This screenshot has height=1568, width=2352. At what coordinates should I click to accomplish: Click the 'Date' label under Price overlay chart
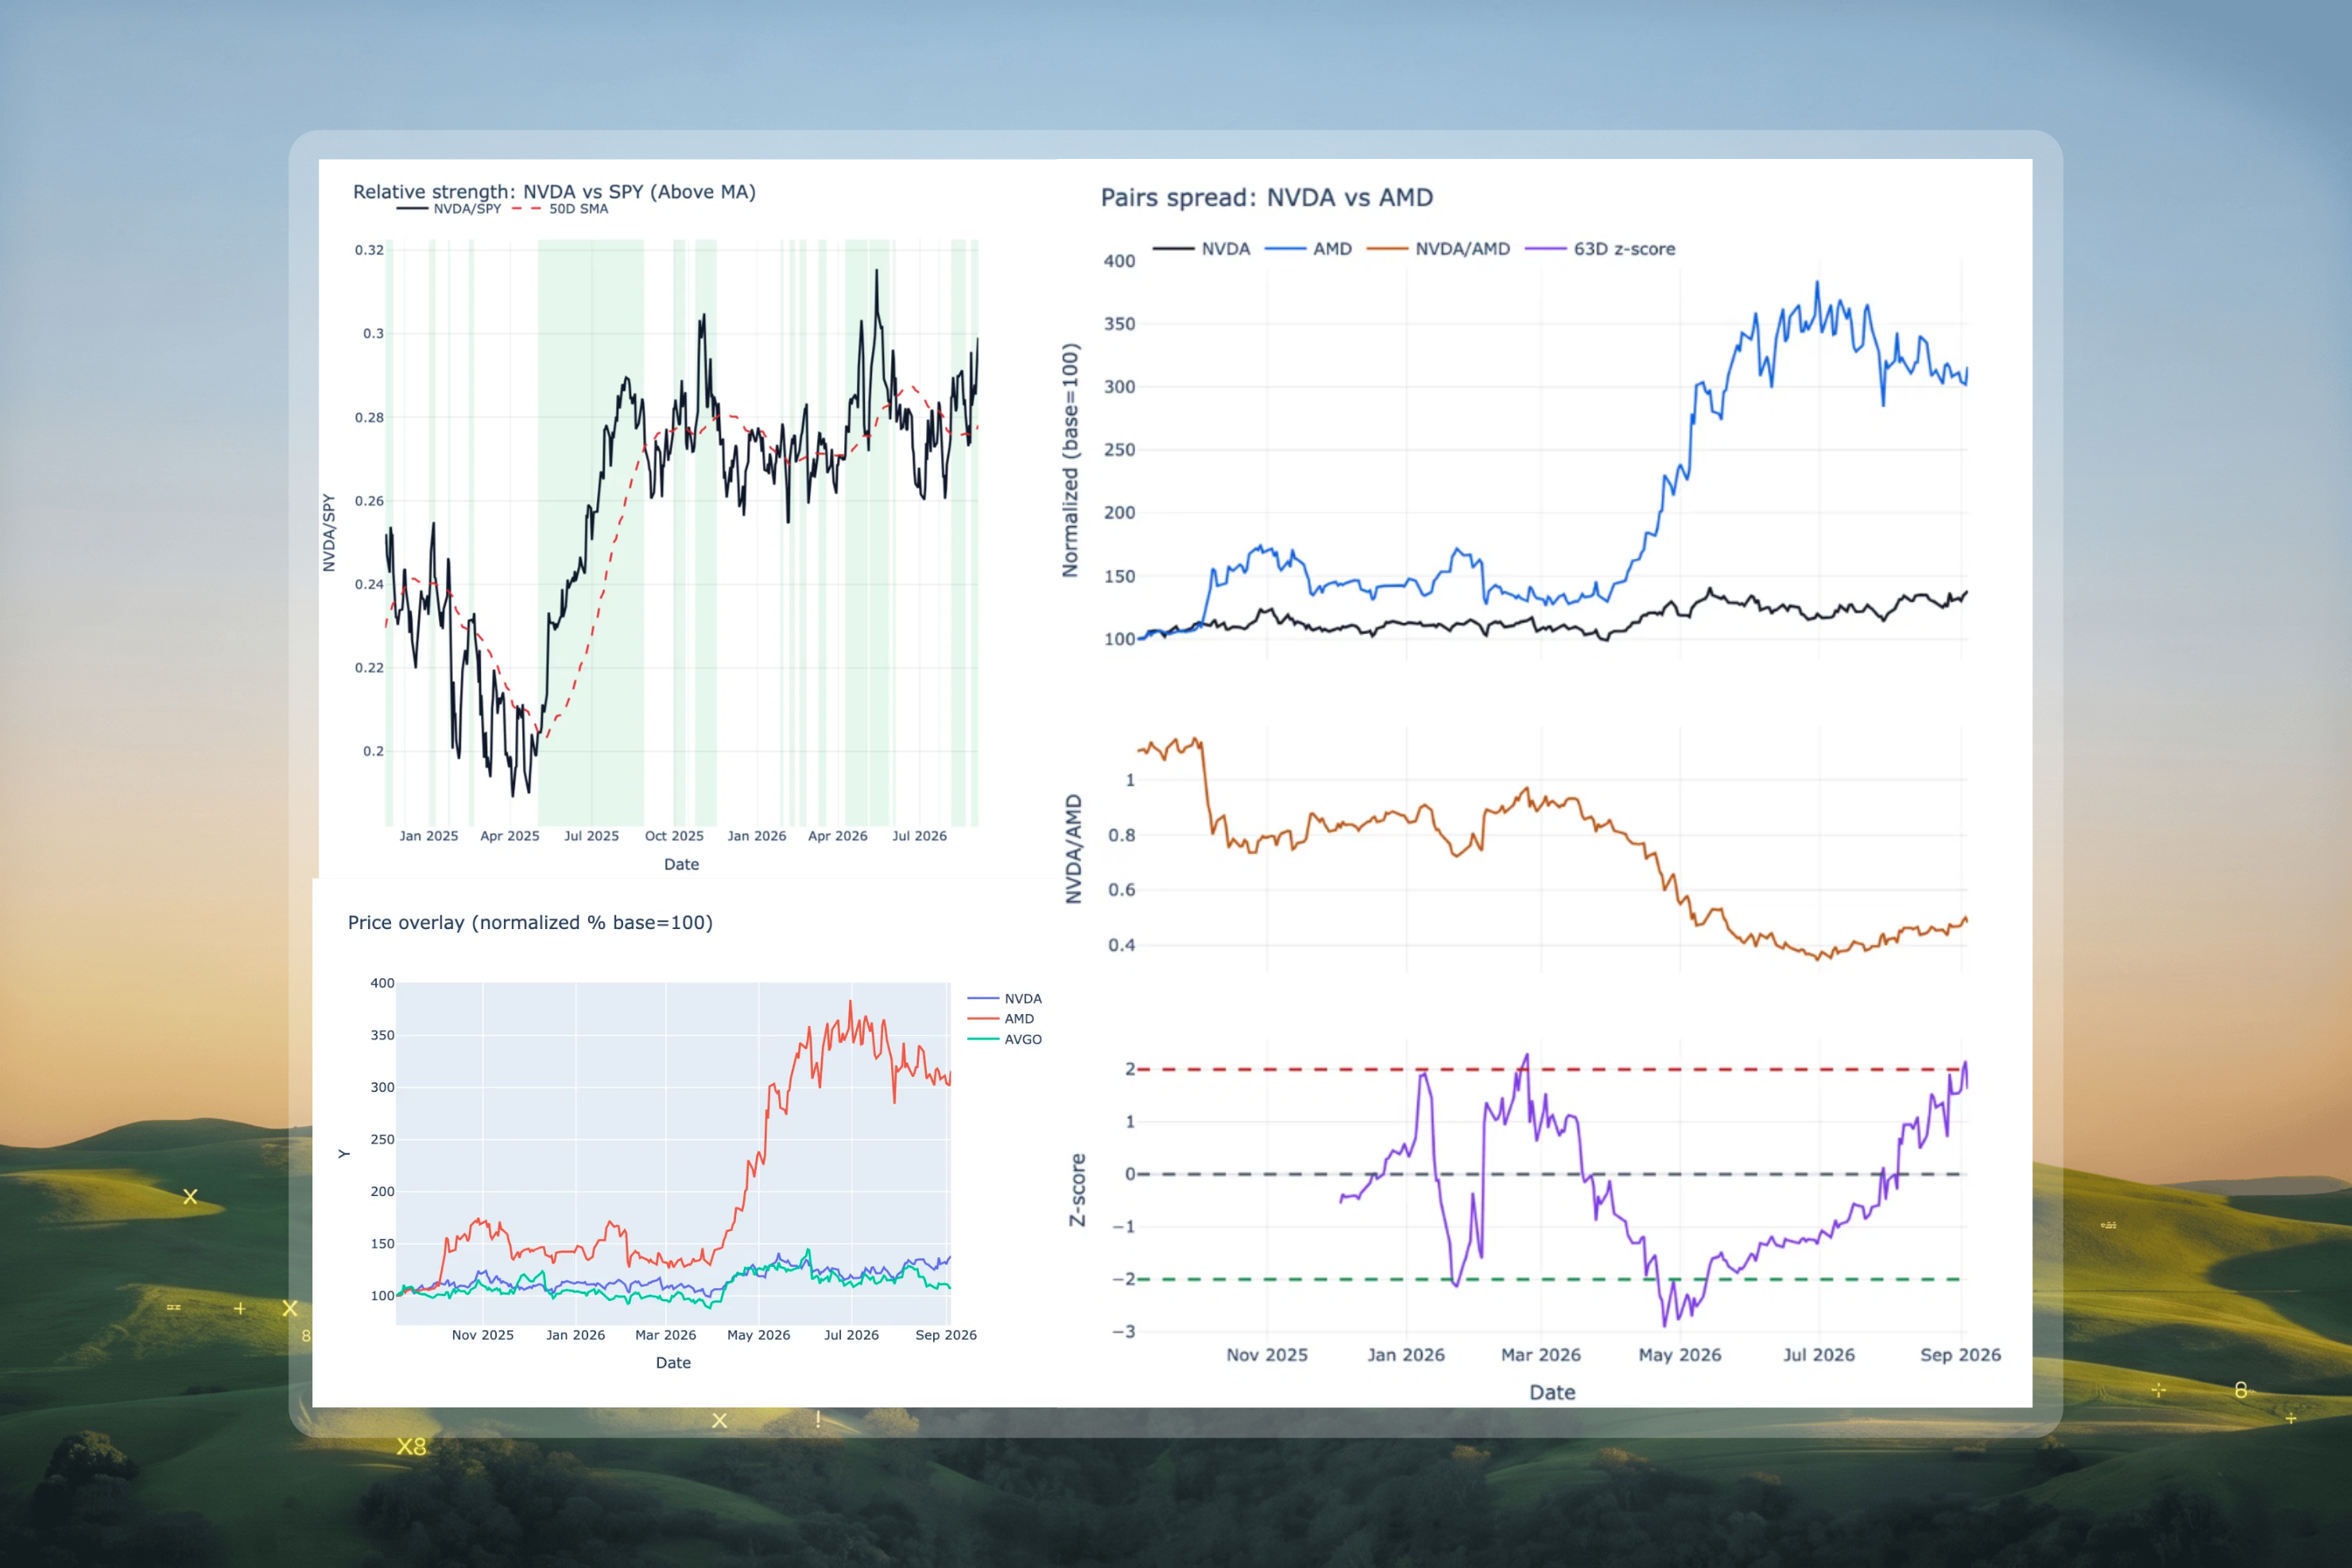[673, 1362]
